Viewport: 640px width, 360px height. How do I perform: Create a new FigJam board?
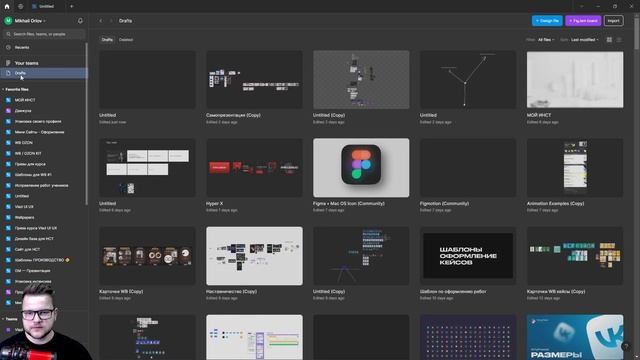(583, 21)
